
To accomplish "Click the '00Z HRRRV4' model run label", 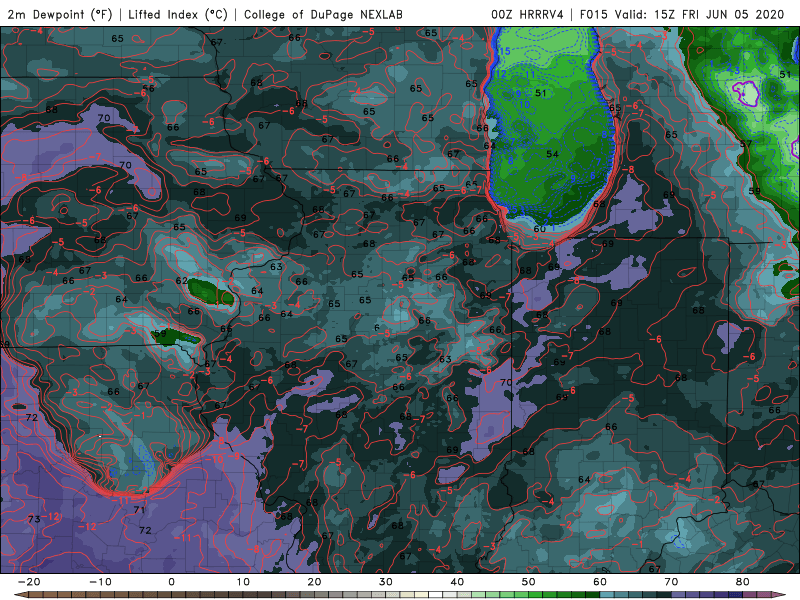I will coord(527,14).
